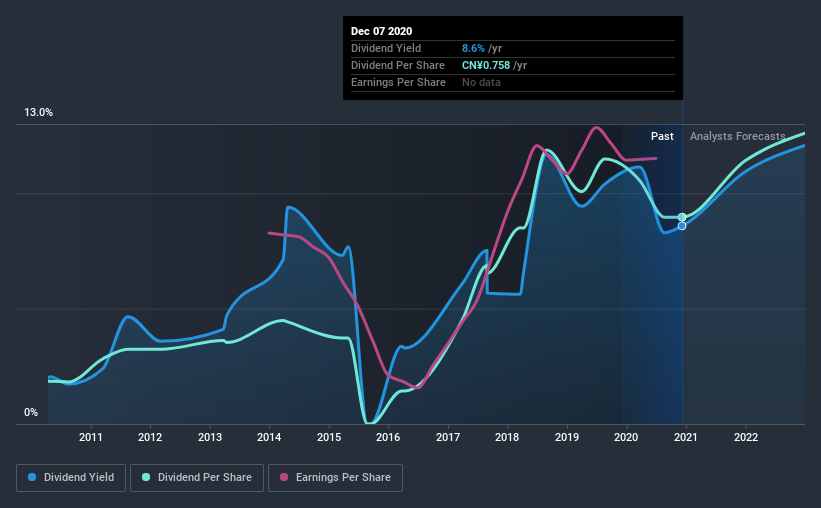
Task: Select the 2022 x-axis label
Action: [746, 437]
